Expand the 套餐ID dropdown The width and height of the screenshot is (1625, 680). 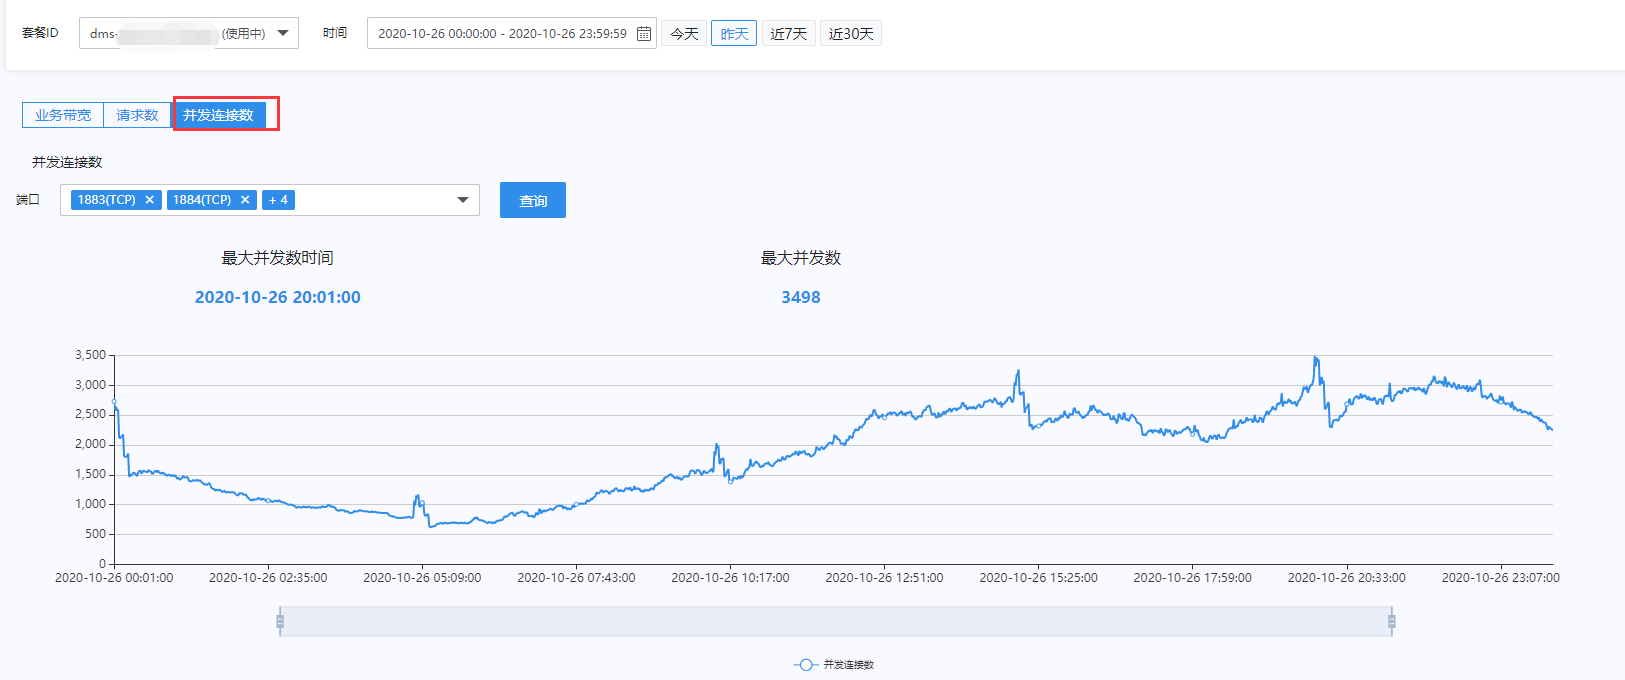point(283,33)
